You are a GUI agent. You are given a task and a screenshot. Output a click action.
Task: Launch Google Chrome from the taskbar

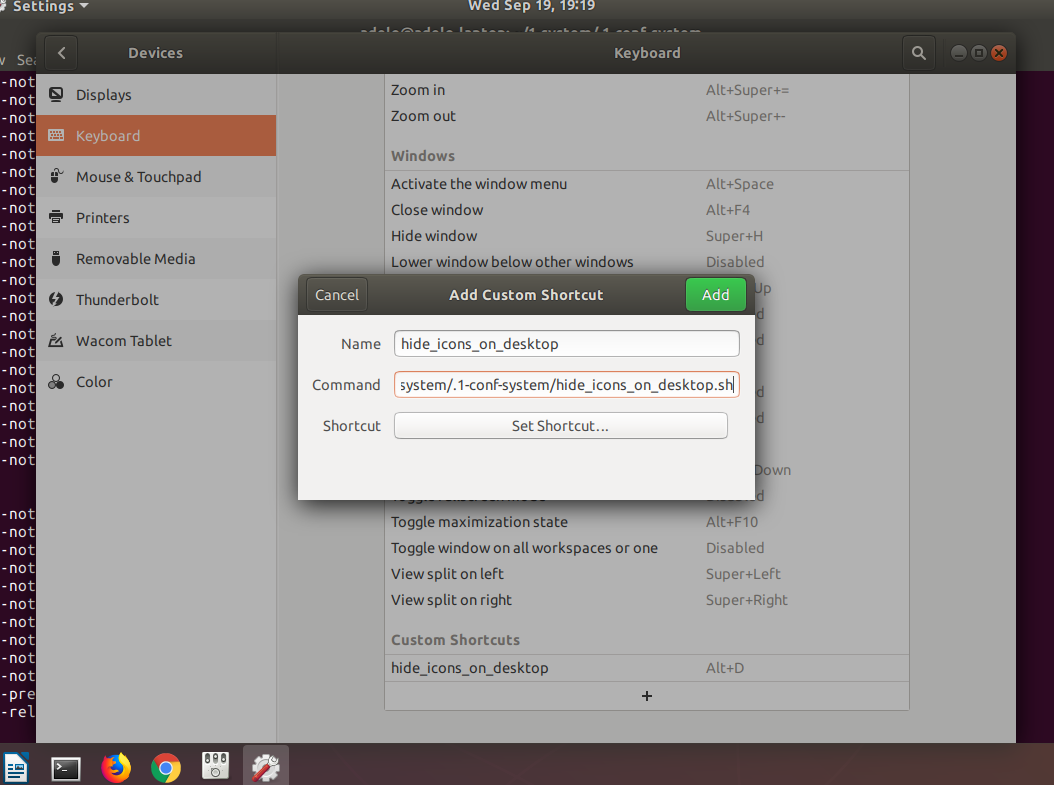(166, 767)
